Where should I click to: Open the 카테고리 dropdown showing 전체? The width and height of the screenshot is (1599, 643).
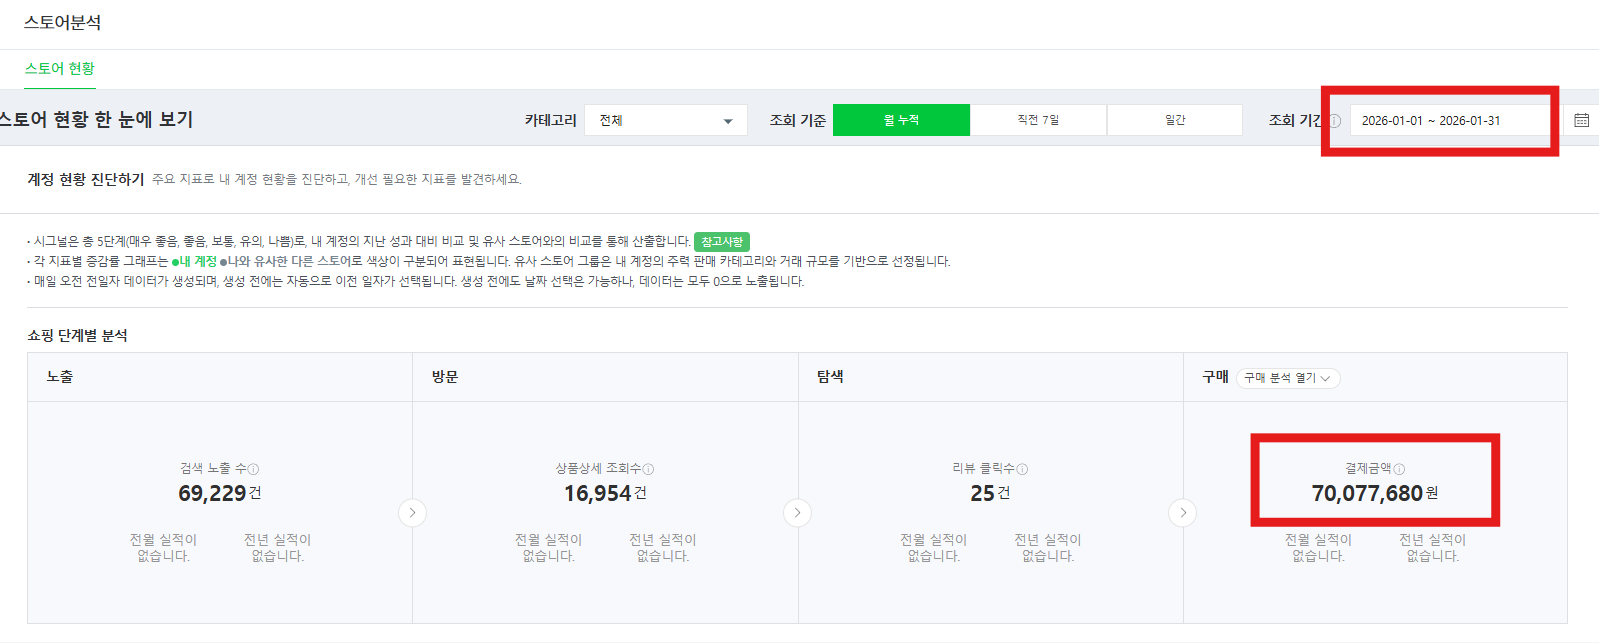pyautogui.click(x=665, y=121)
